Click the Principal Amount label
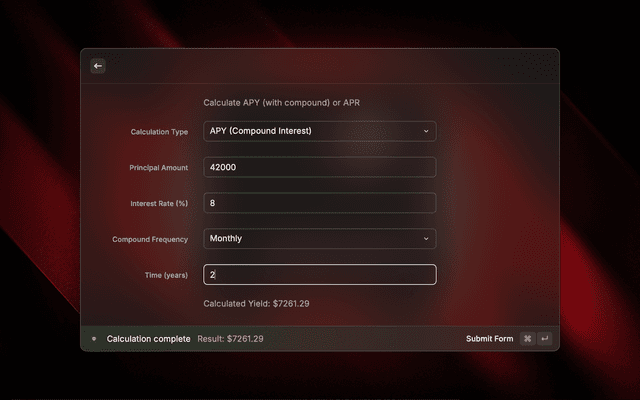 pos(158,168)
